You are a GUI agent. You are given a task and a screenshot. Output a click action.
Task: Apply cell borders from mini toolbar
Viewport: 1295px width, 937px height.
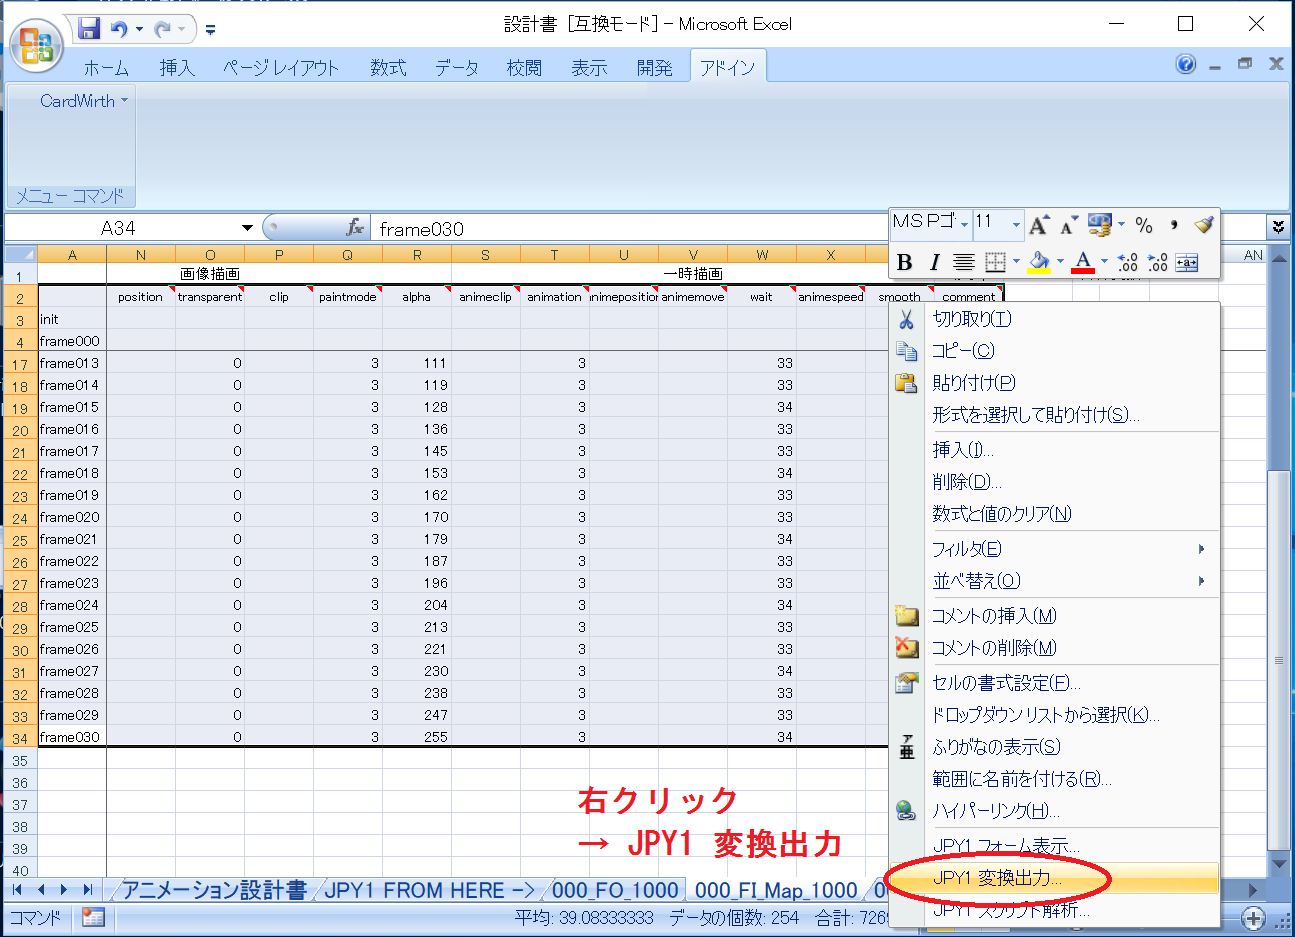(x=995, y=262)
